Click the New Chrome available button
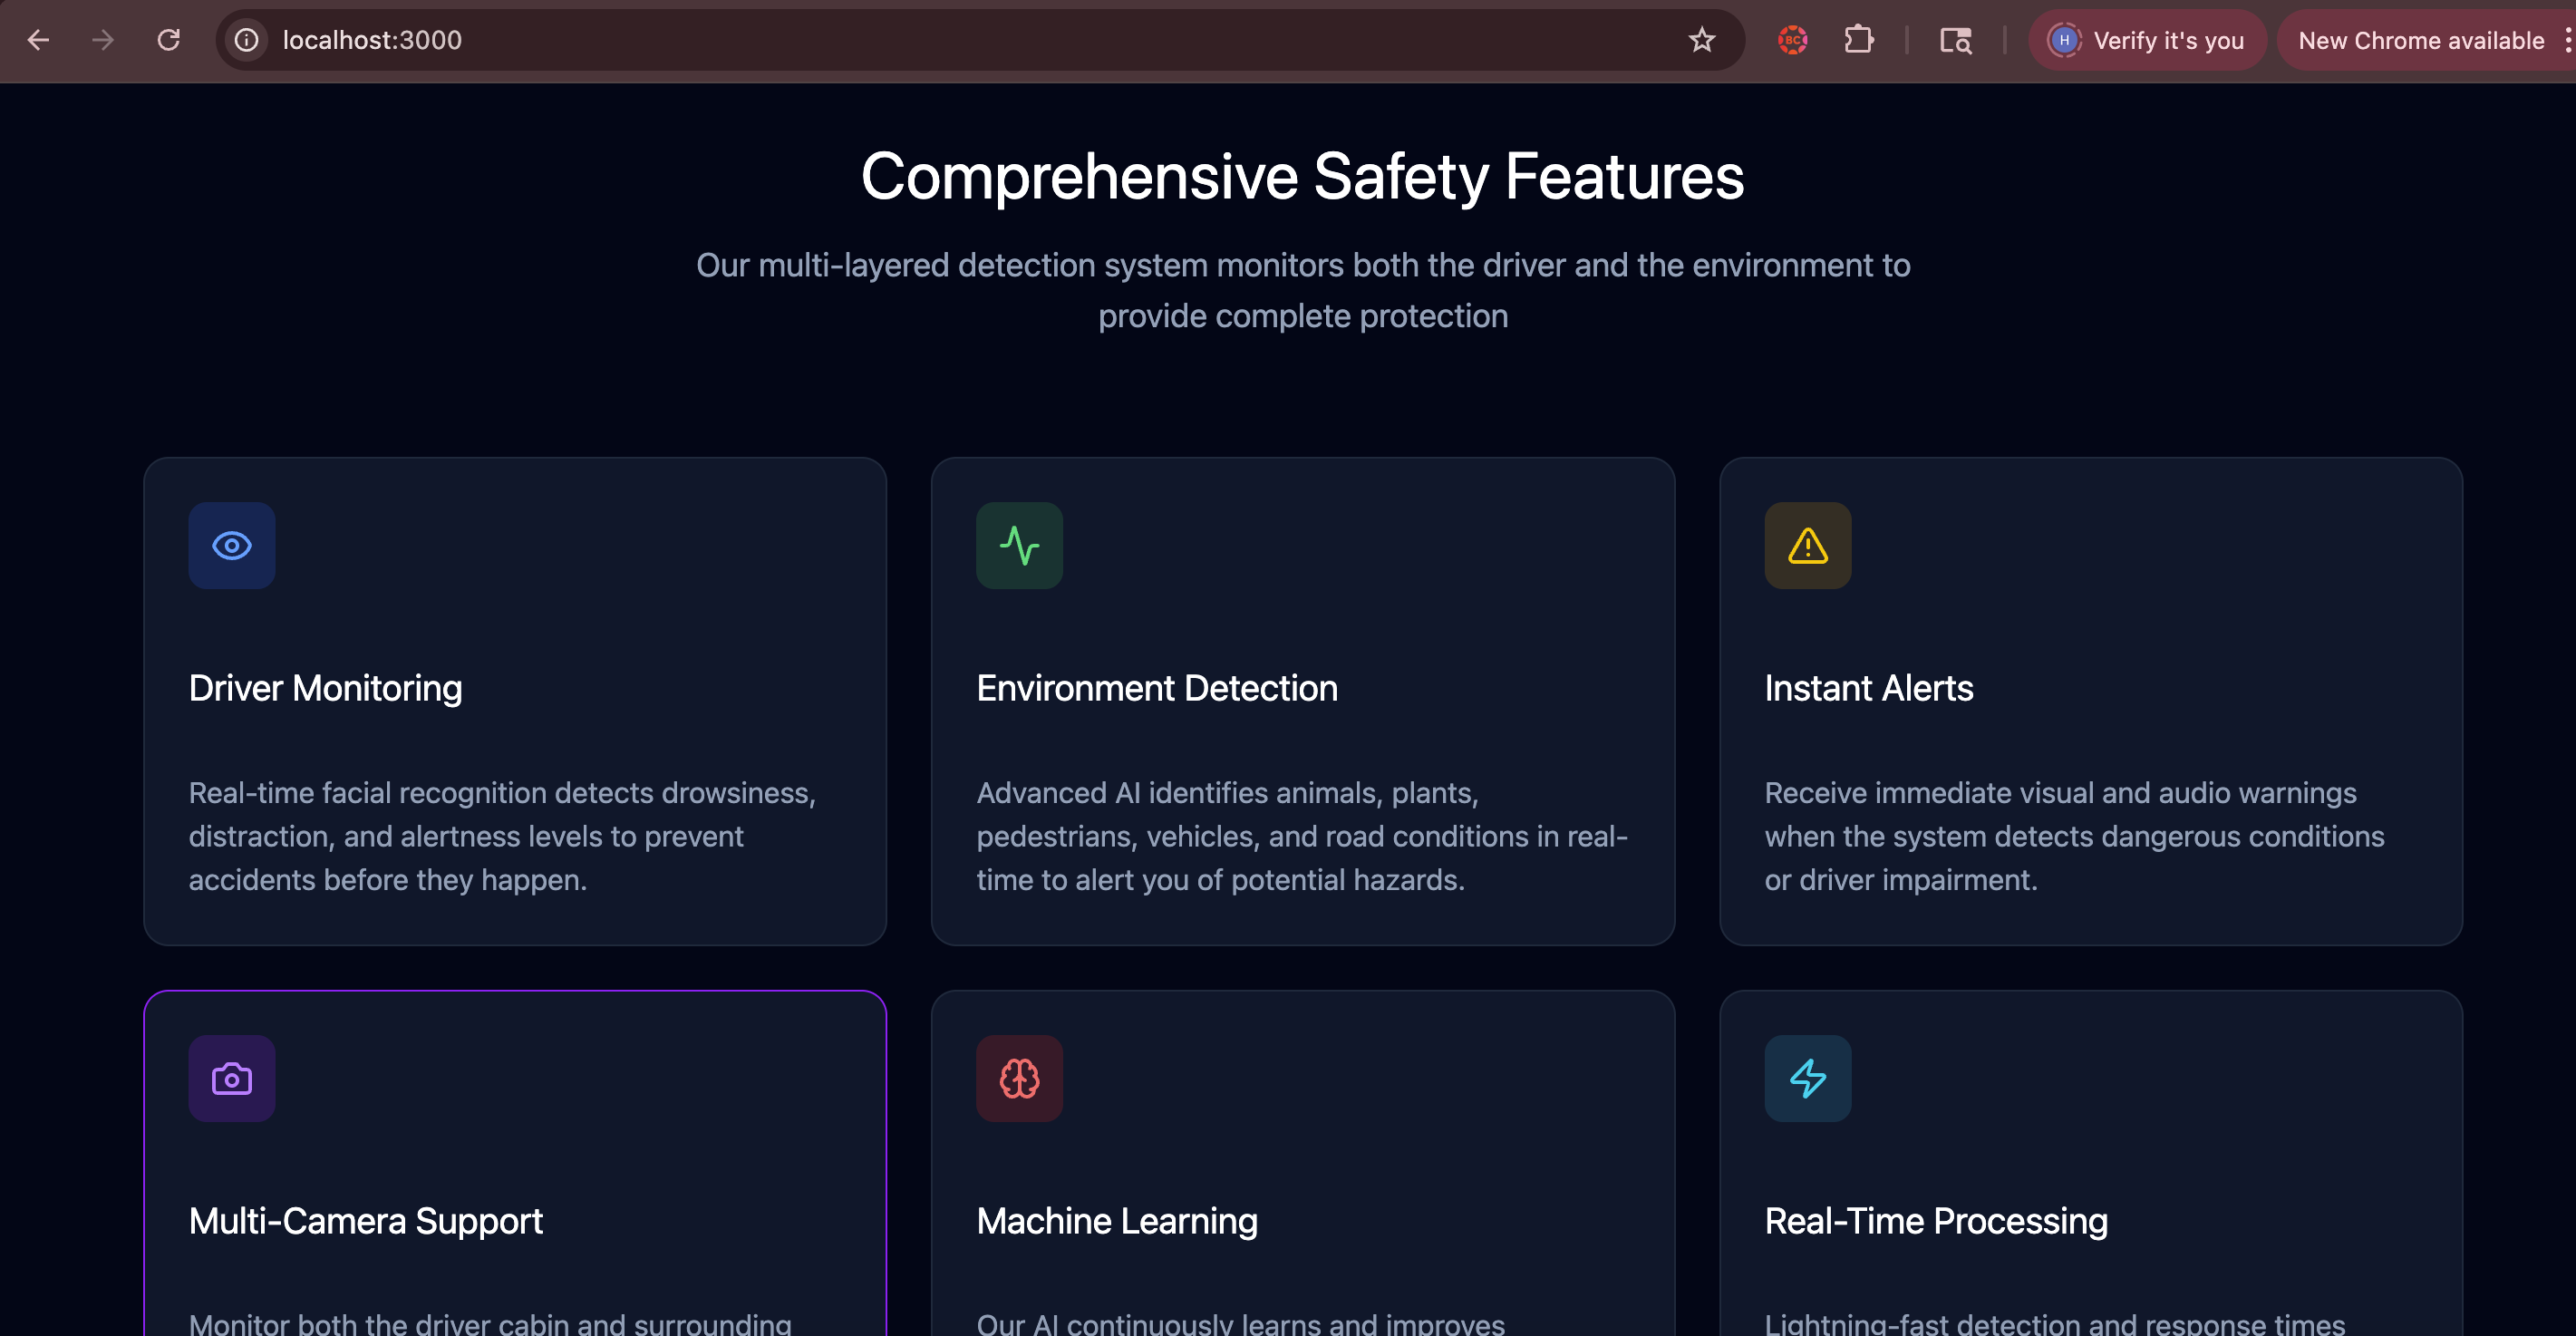Viewport: 2576px width, 1336px height. coord(2420,40)
